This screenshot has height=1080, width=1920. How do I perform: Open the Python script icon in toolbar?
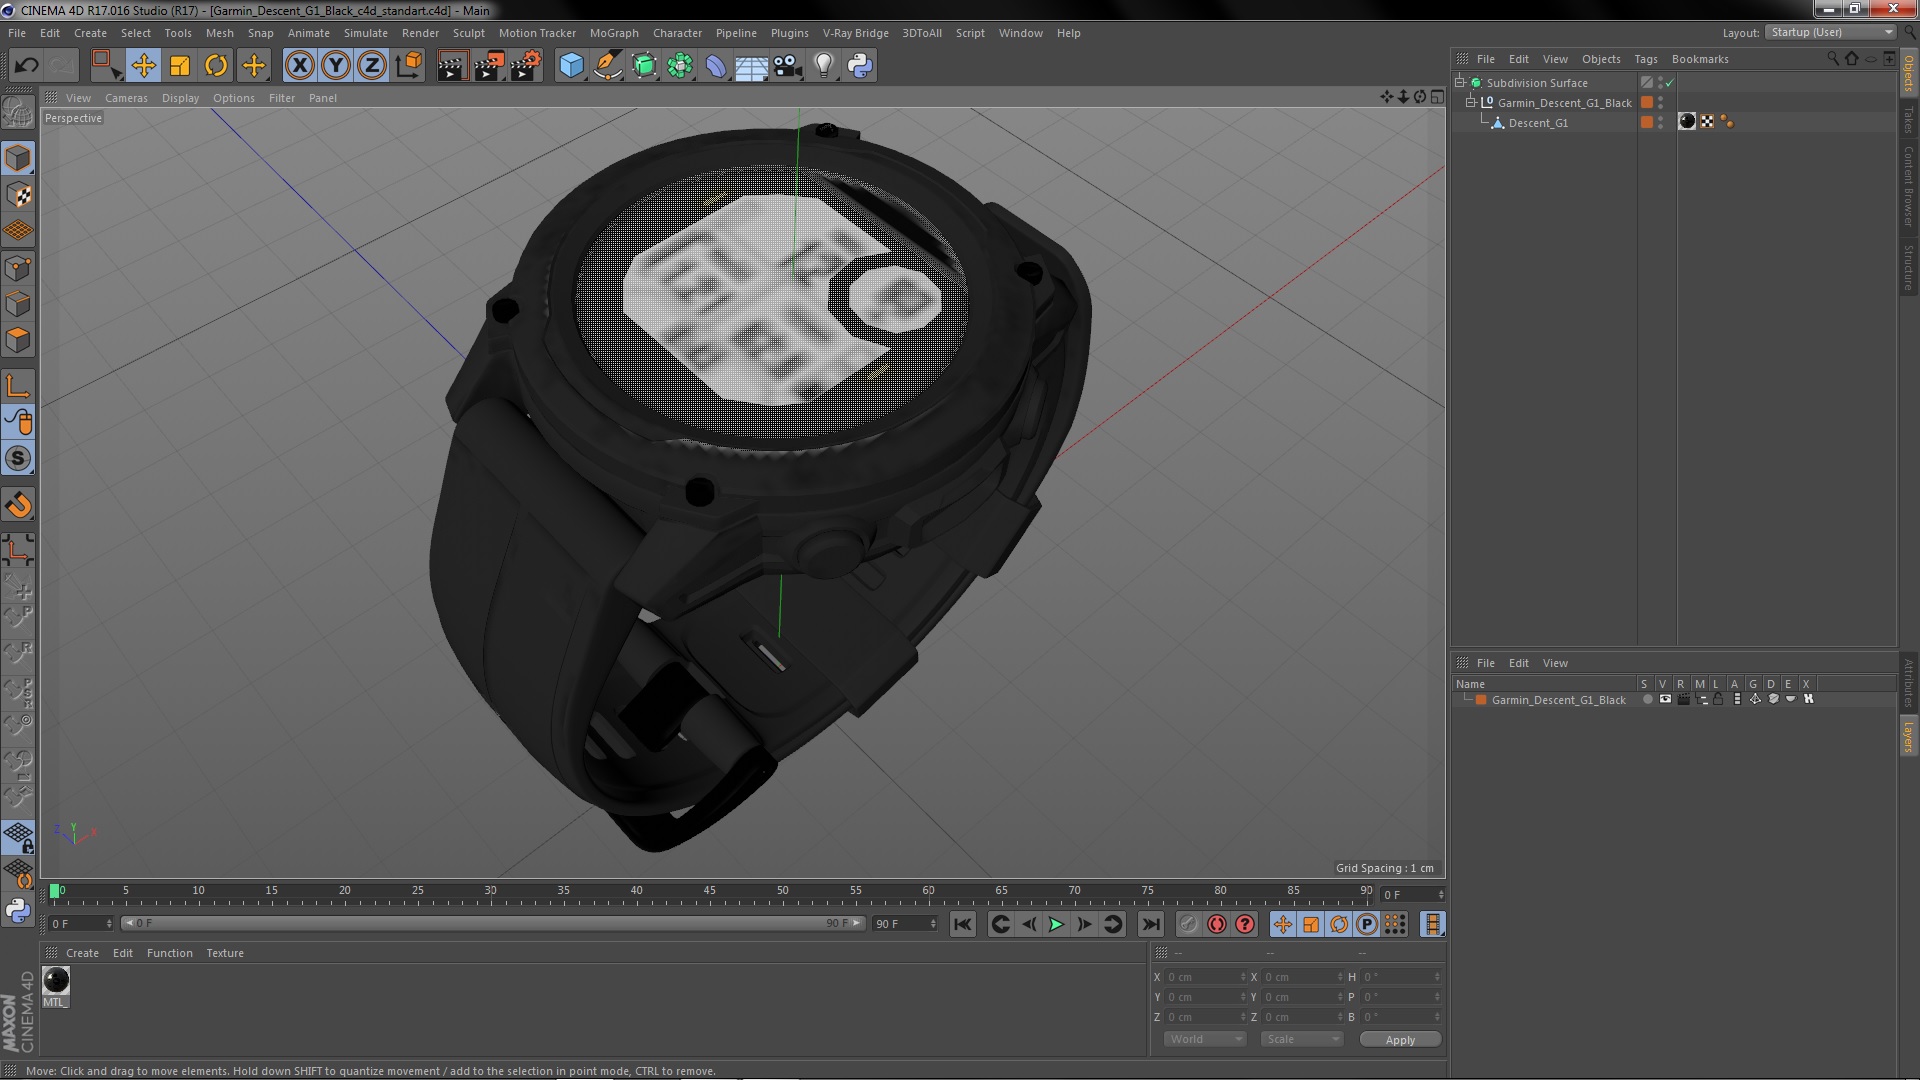click(860, 66)
